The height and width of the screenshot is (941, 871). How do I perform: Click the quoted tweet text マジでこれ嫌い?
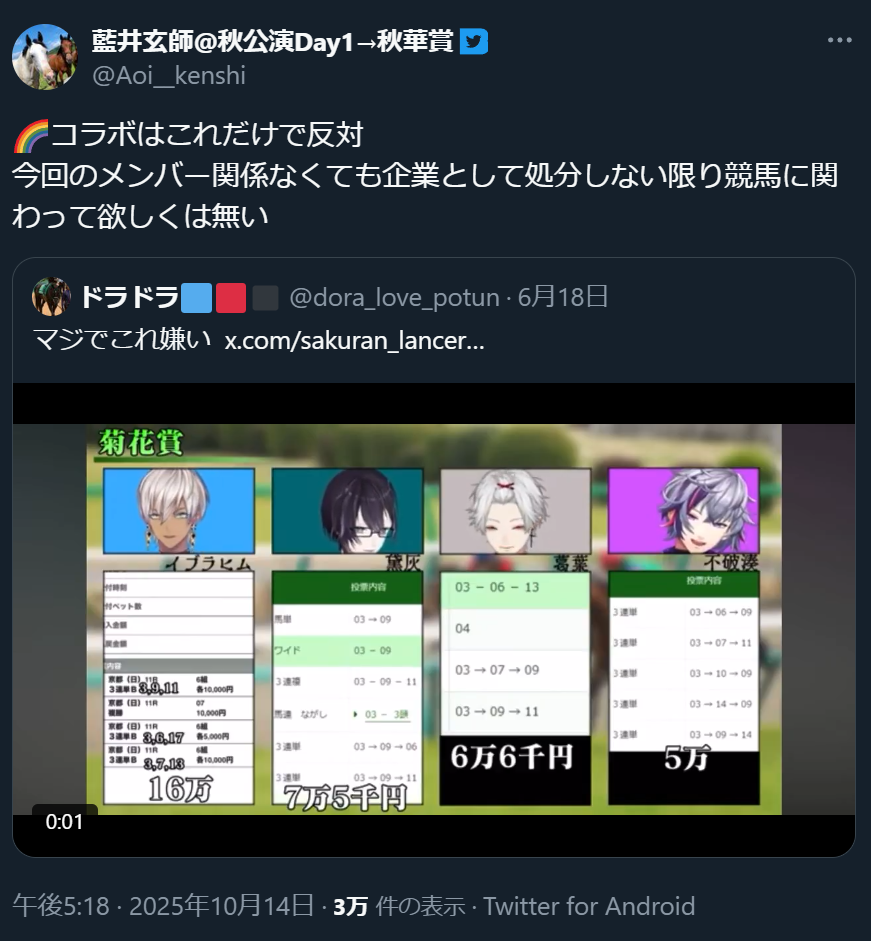click(x=122, y=340)
